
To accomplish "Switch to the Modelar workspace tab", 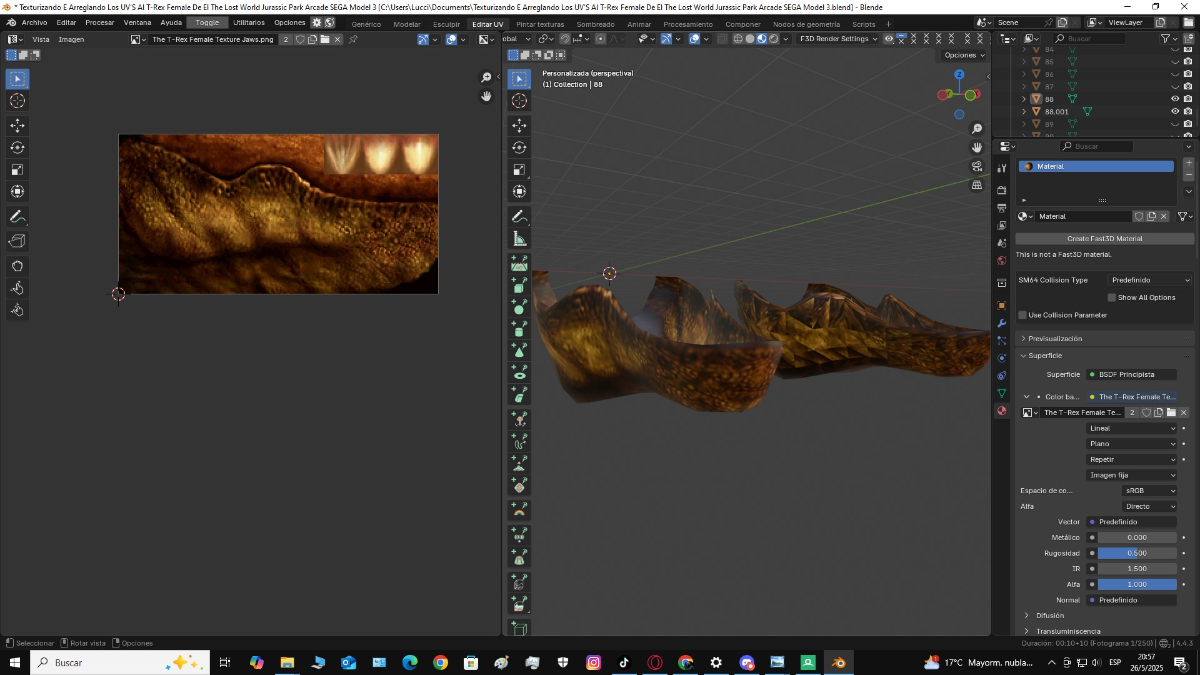I will pyautogui.click(x=407, y=24).
